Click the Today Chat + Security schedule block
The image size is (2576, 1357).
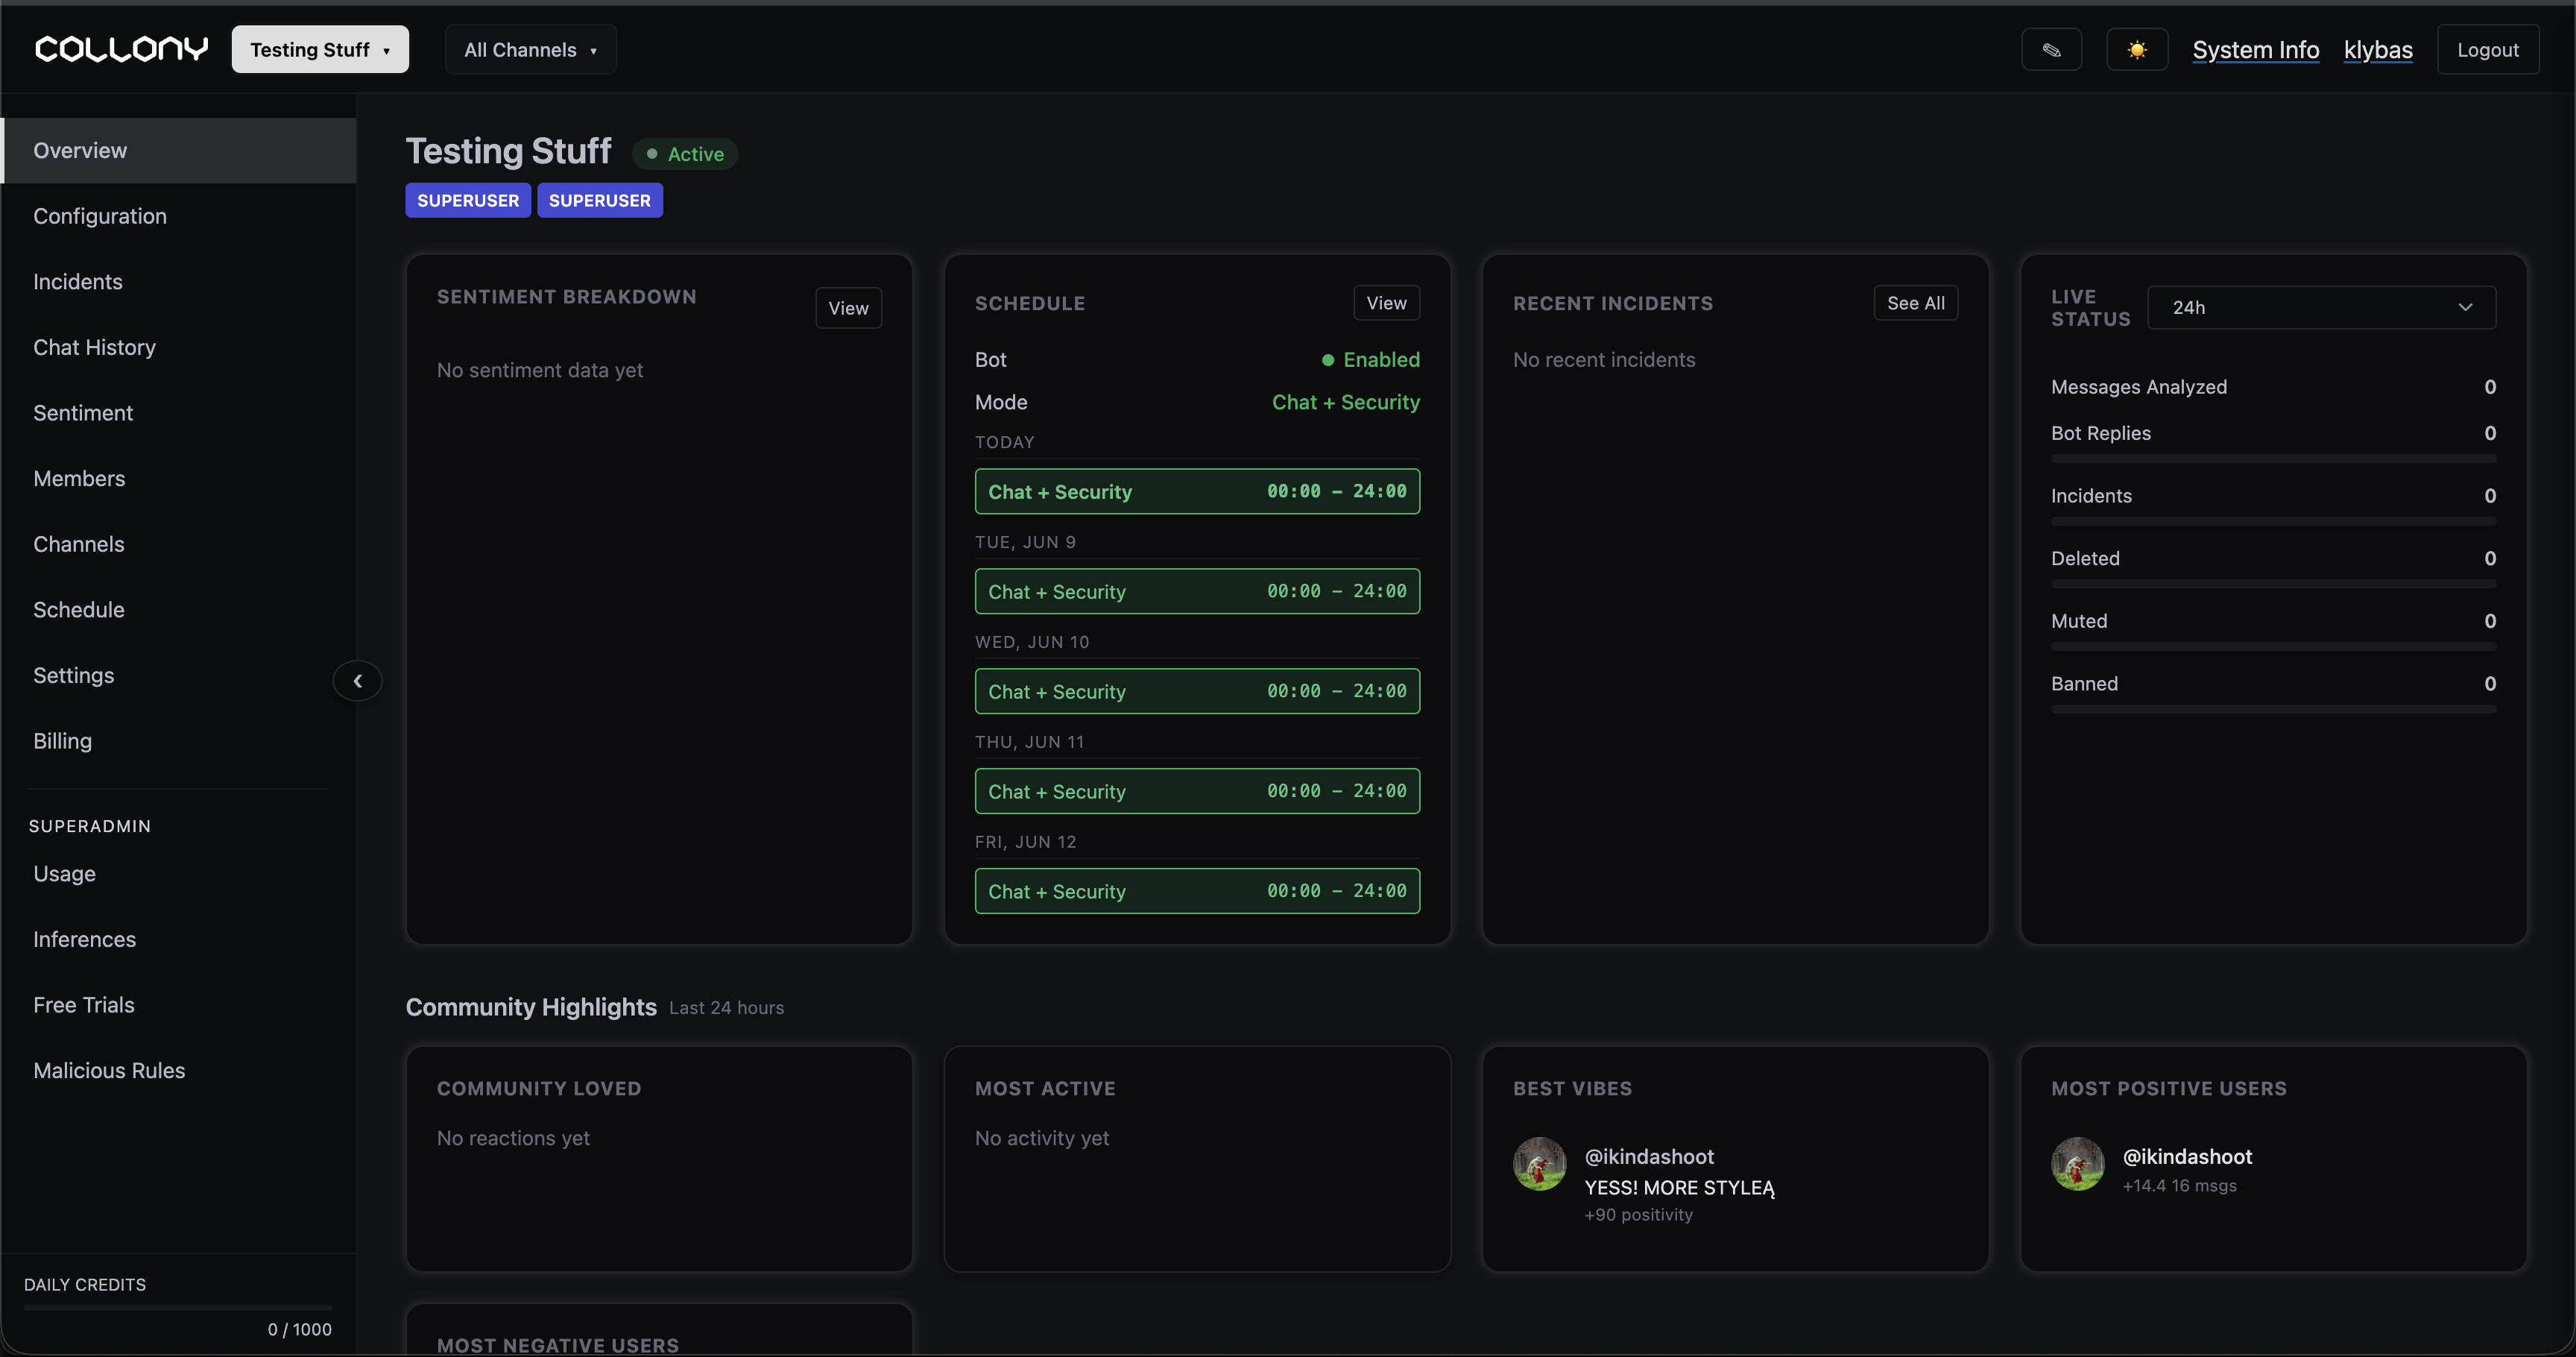pyautogui.click(x=1197, y=491)
